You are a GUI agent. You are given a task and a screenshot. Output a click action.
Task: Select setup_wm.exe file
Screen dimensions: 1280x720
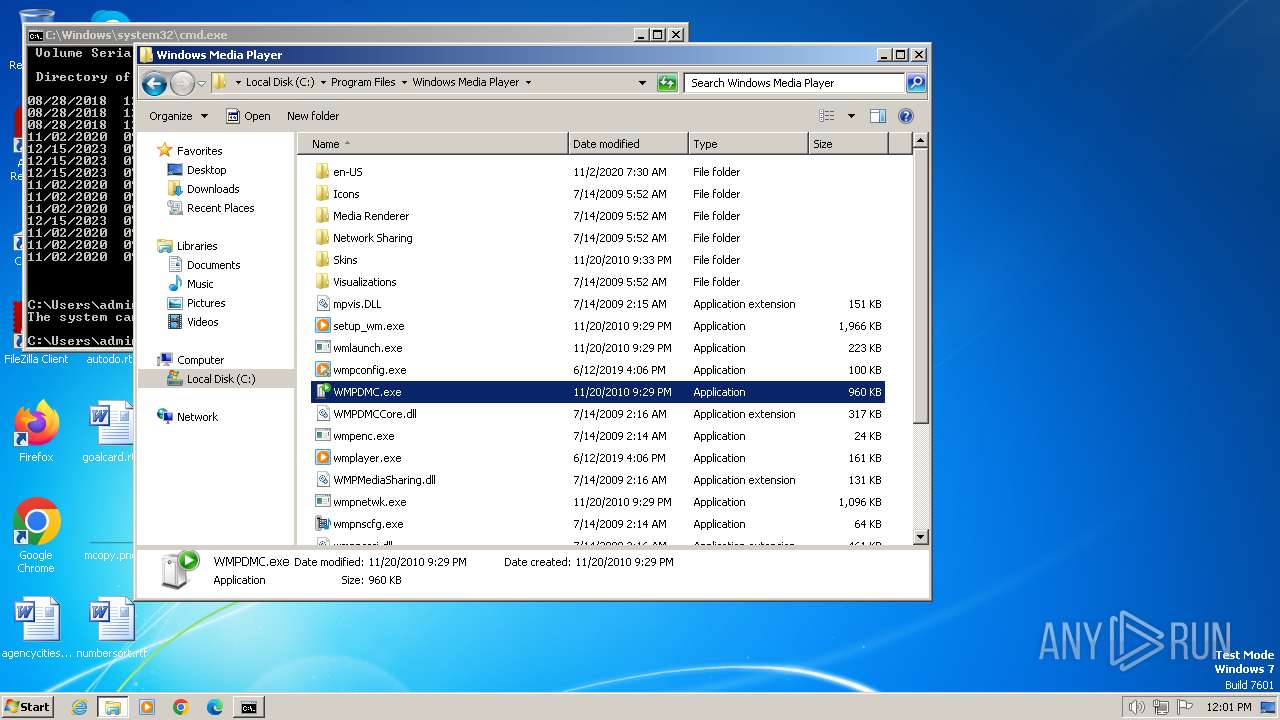[x=598, y=326]
